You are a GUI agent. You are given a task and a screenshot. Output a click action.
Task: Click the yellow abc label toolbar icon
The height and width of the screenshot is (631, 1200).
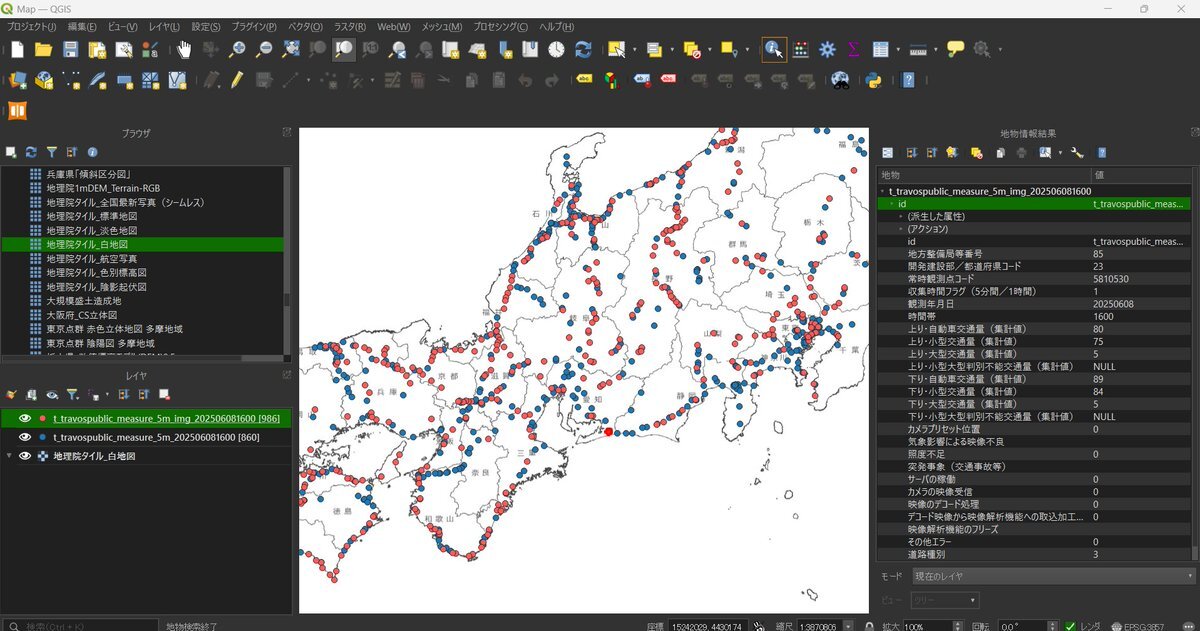tap(583, 80)
